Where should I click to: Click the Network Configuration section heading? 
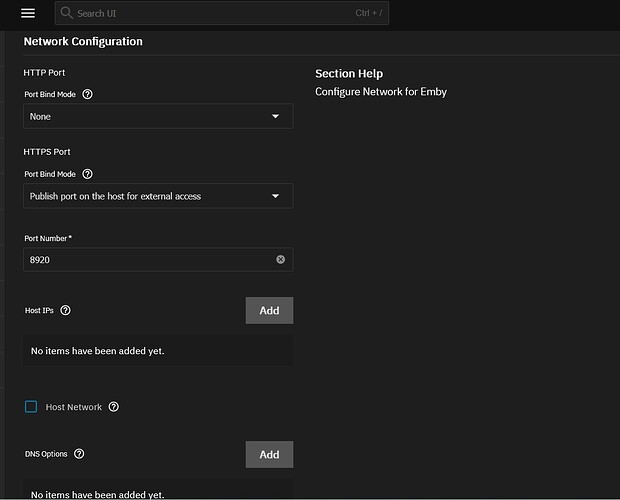point(83,42)
